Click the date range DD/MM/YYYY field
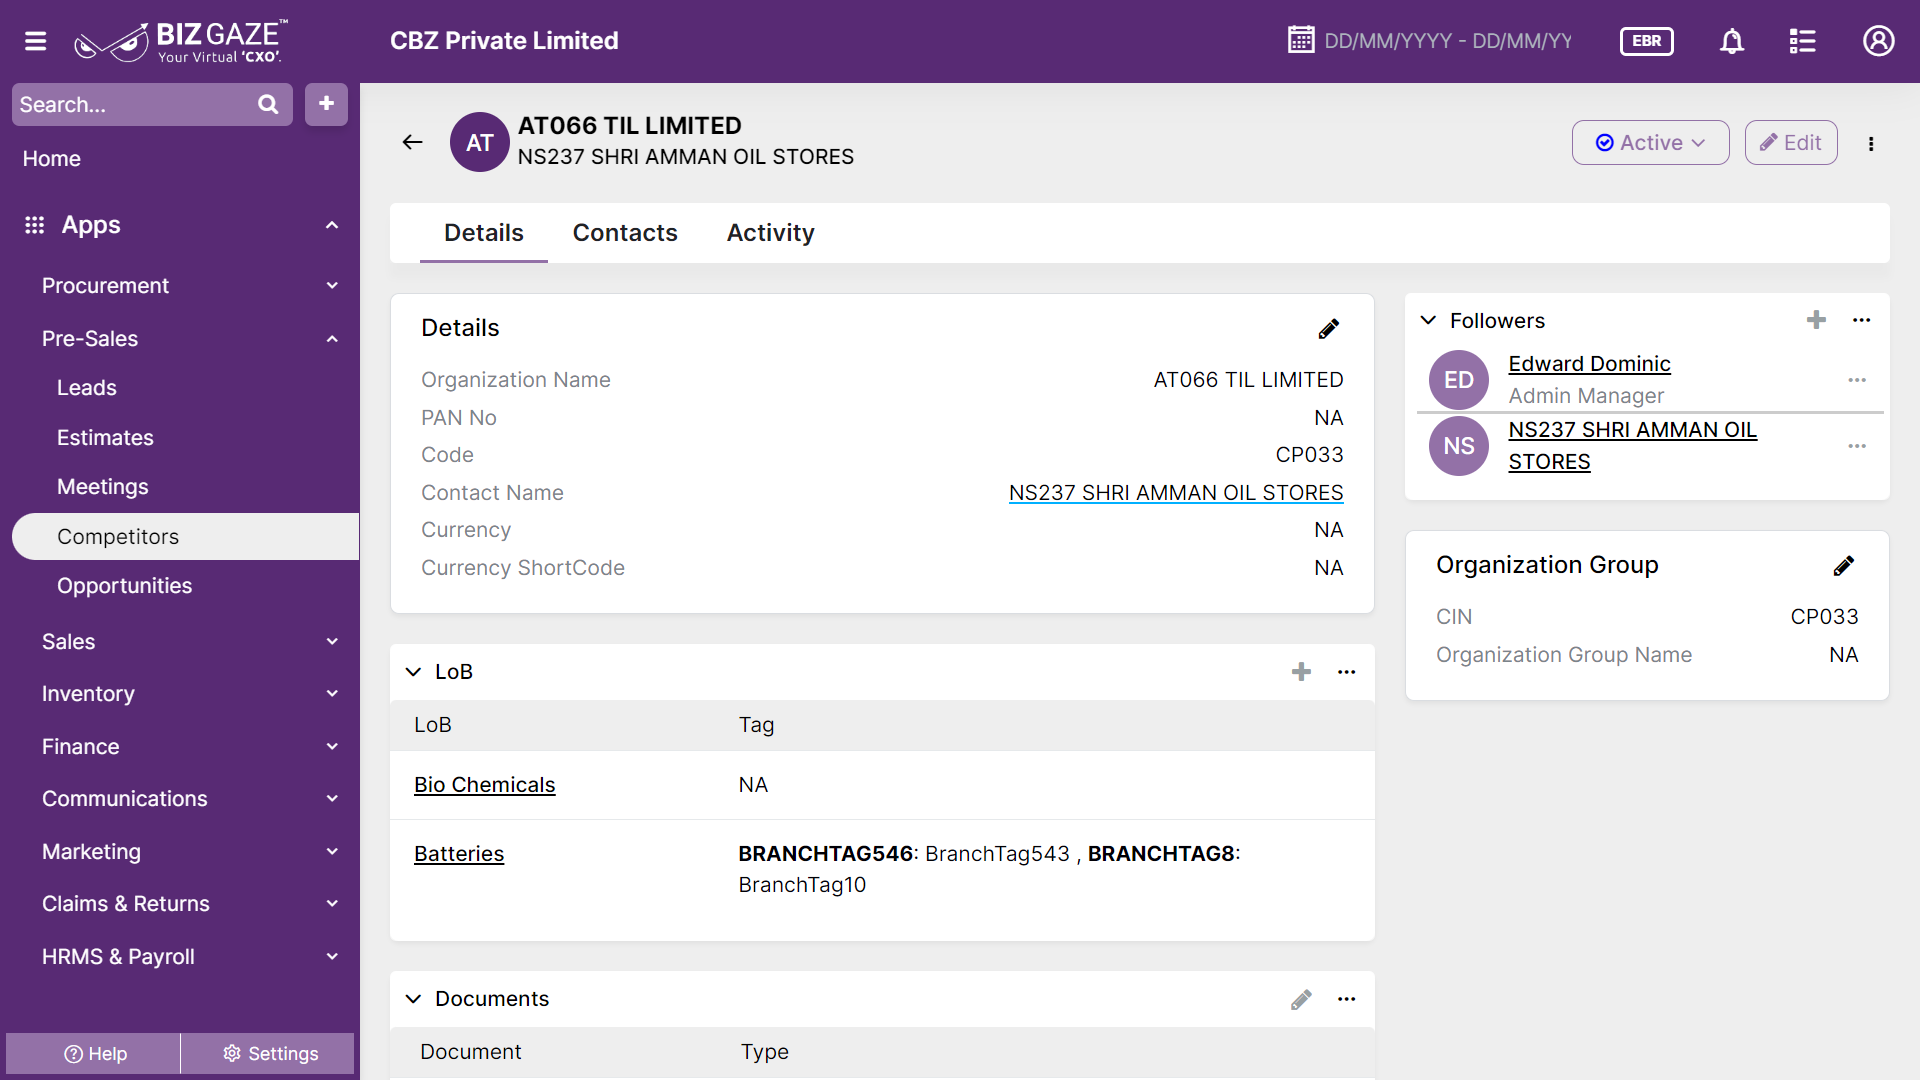This screenshot has width=1920, height=1080. coord(1447,41)
